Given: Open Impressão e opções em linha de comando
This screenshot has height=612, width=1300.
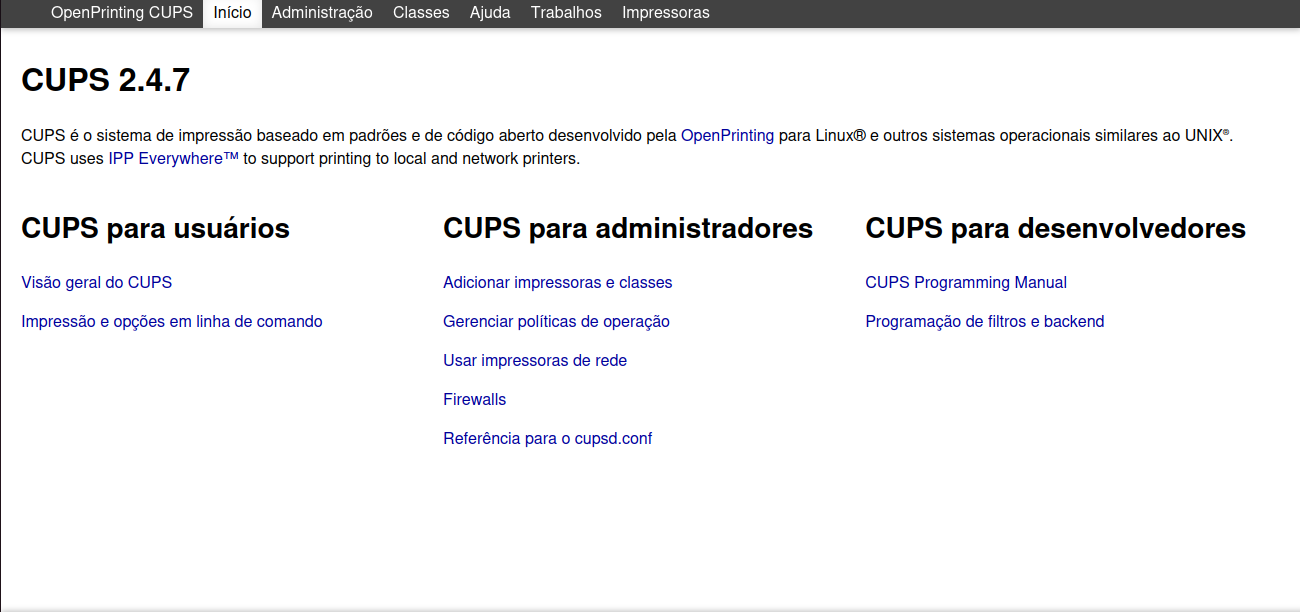Looking at the screenshot, I should (x=172, y=321).
